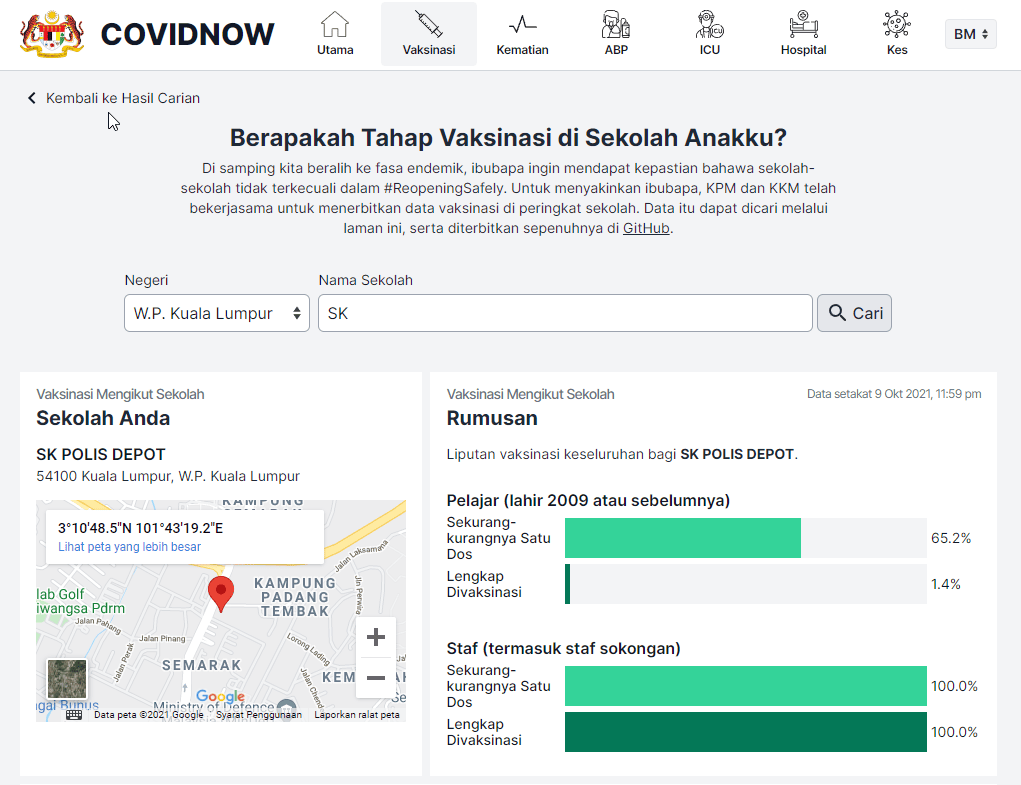The image size is (1021, 785).
Task: Zoom in using the map plus control
Action: click(x=375, y=636)
